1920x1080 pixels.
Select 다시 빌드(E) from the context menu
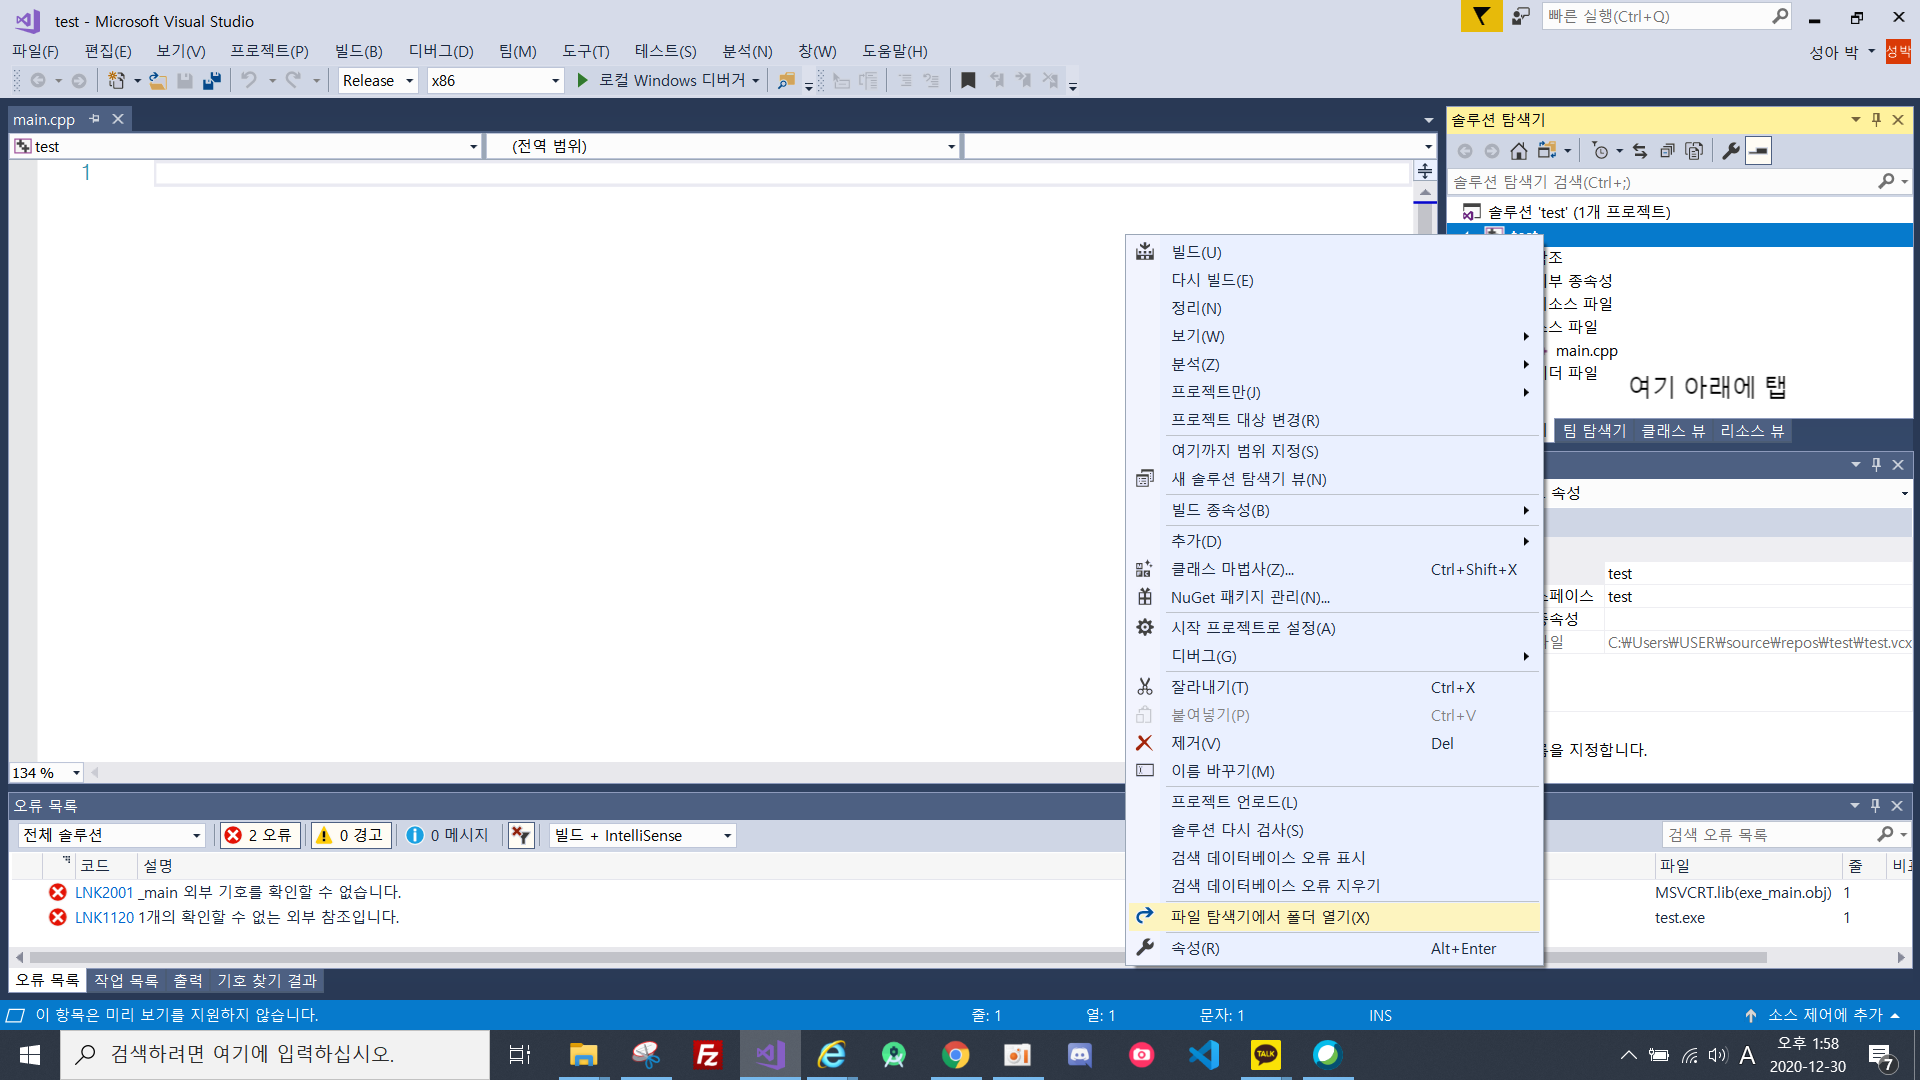[x=1212, y=280]
